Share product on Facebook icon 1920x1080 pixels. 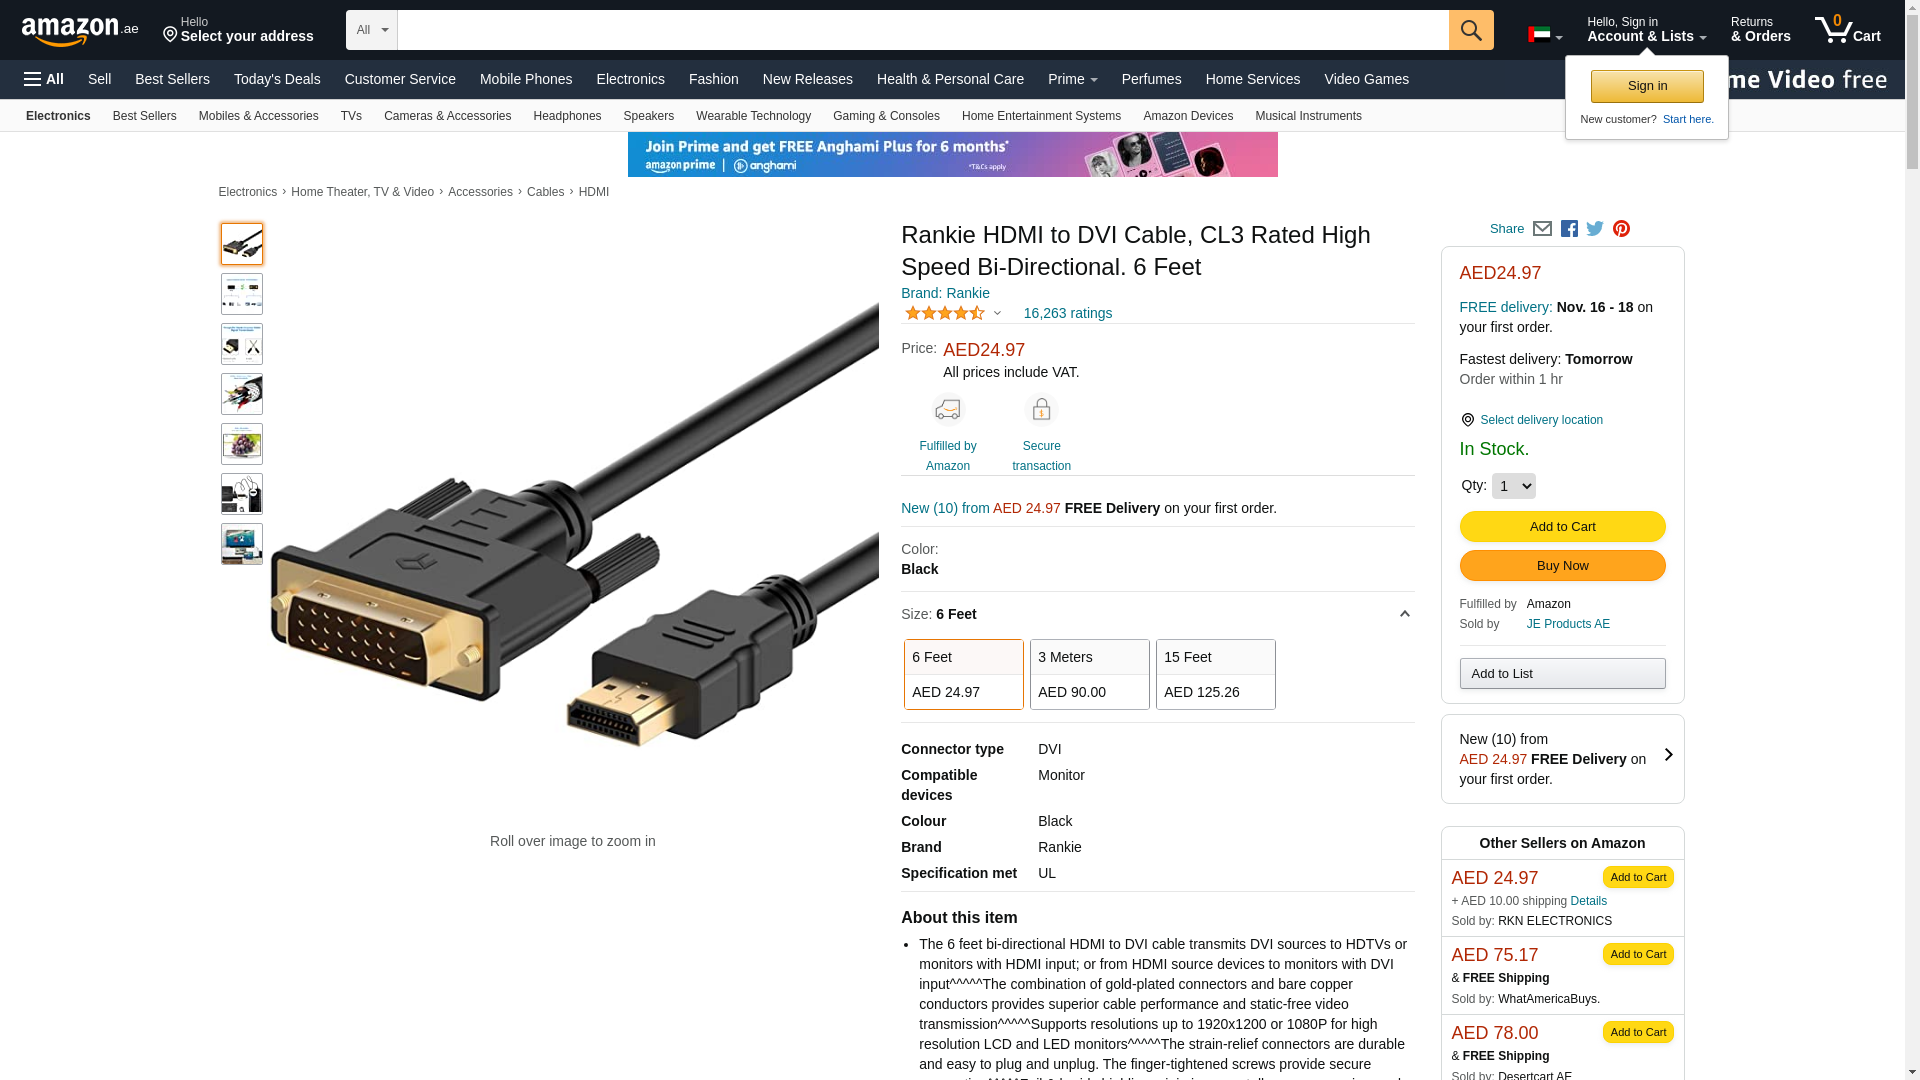click(1569, 229)
